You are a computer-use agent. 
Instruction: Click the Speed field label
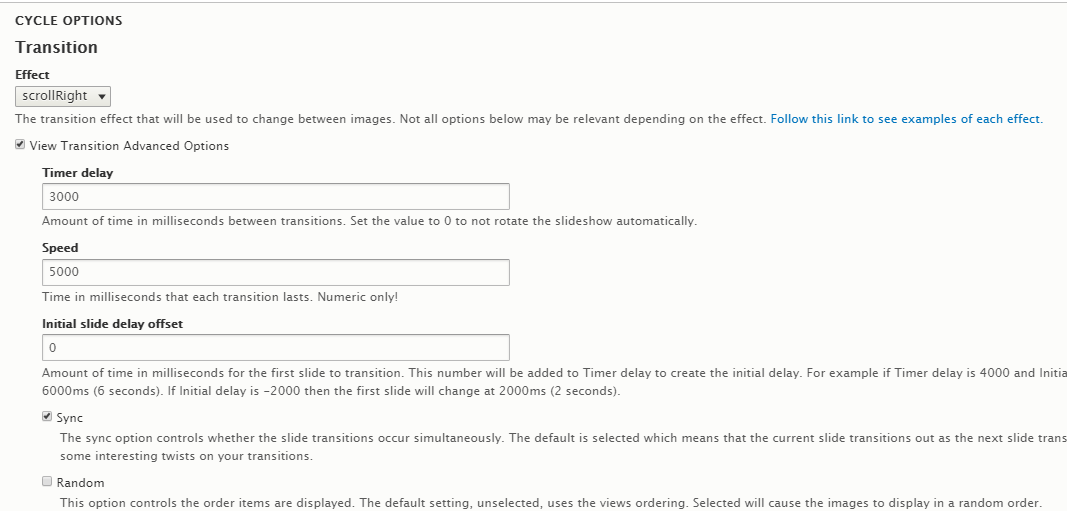click(x=60, y=248)
